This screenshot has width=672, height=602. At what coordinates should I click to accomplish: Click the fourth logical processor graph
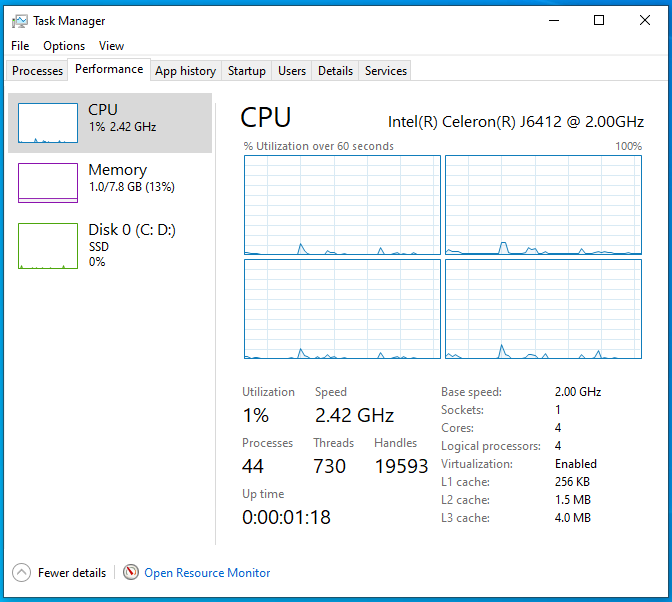(543, 309)
